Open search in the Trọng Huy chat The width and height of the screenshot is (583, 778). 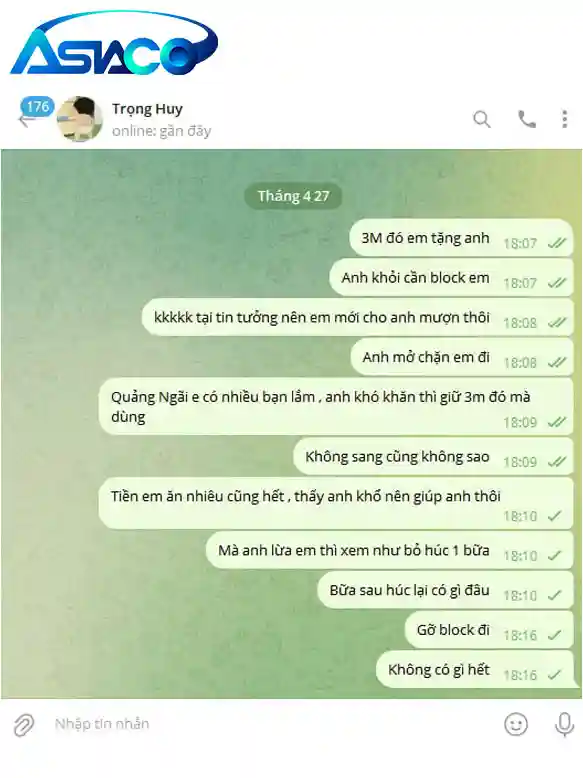point(482,120)
